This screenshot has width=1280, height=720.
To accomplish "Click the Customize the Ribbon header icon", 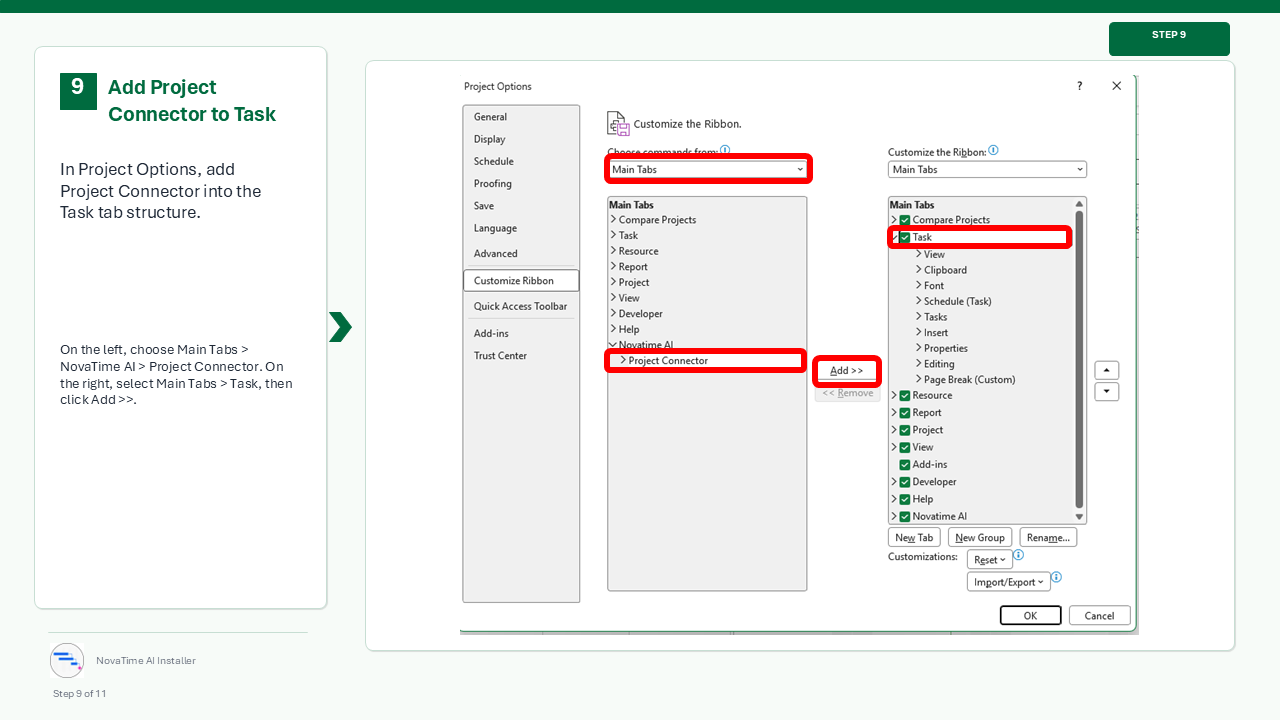I will tap(618, 123).
